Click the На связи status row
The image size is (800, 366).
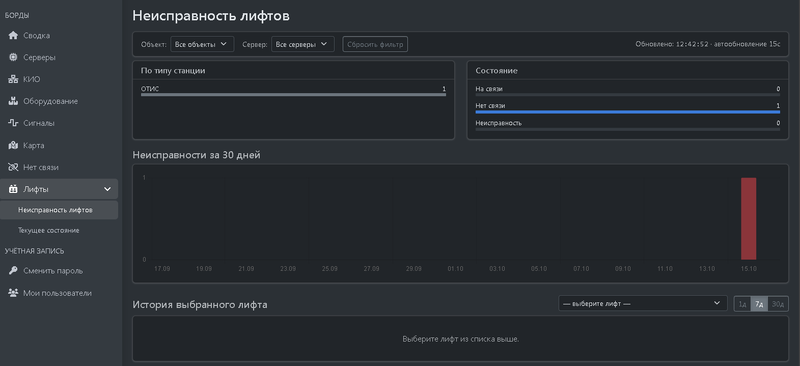pyautogui.click(x=628, y=91)
